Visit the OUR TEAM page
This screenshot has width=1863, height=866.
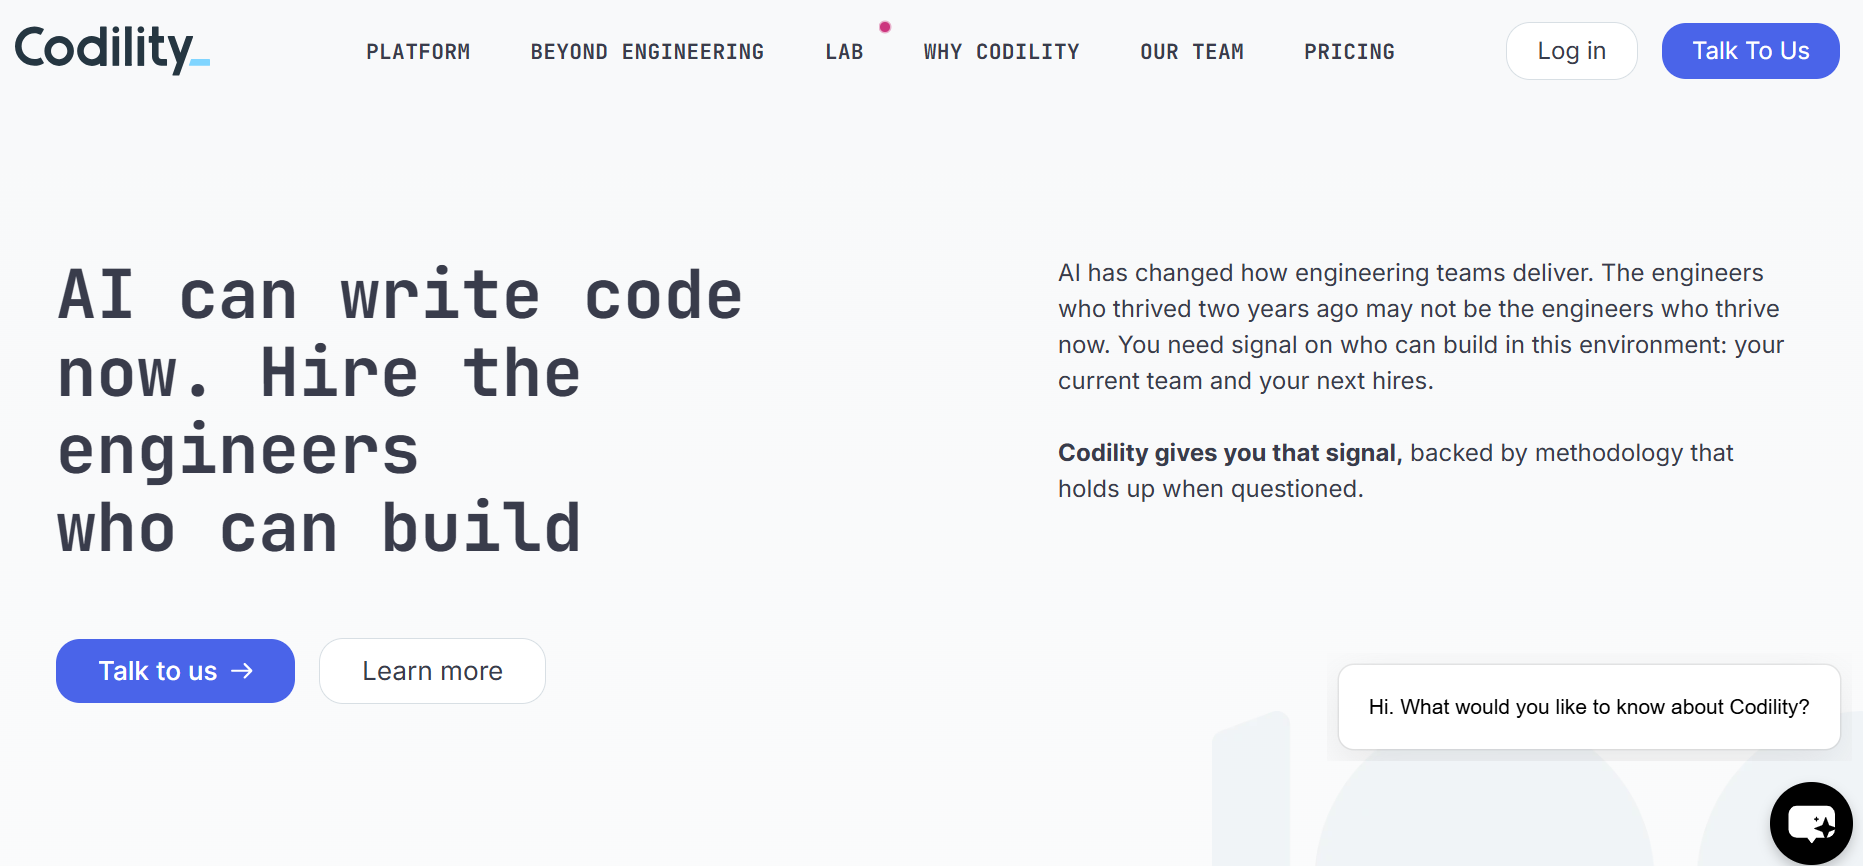(x=1192, y=52)
